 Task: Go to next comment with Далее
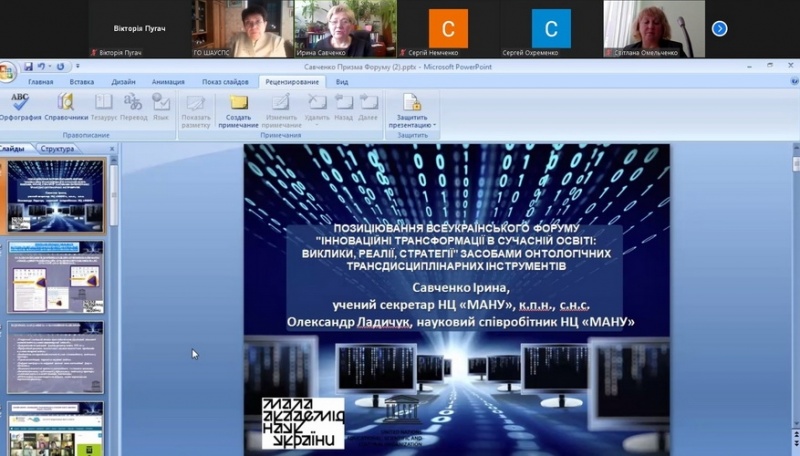point(368,107)
